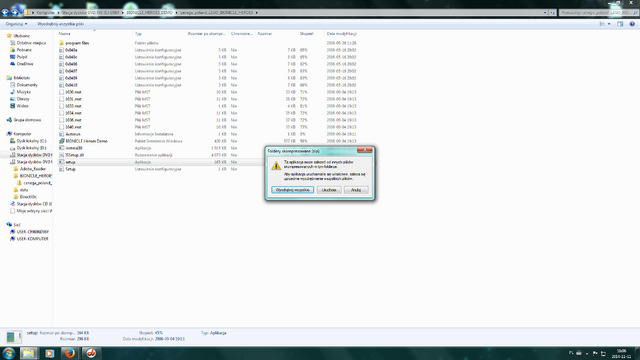
Task: Select the Setup configuration settings file
Action: (70, 169)
